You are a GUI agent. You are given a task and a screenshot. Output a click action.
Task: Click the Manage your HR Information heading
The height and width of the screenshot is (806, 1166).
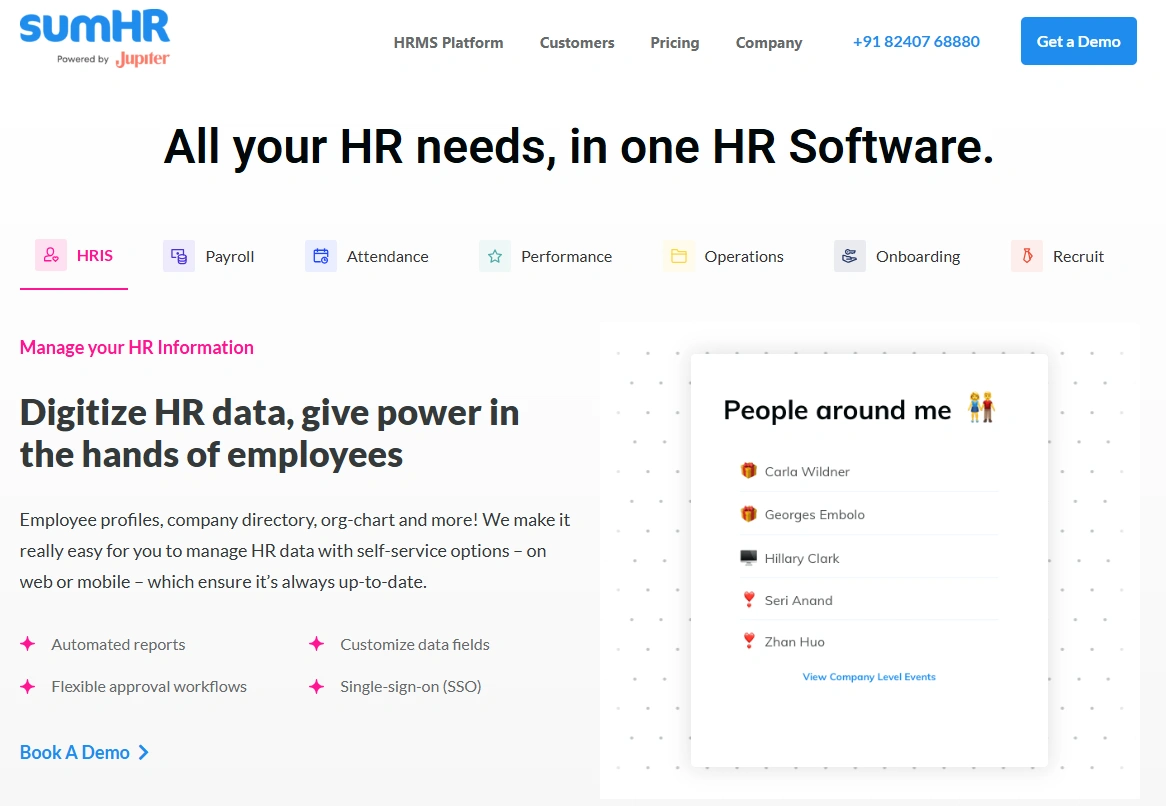click(x=136, y=347)
